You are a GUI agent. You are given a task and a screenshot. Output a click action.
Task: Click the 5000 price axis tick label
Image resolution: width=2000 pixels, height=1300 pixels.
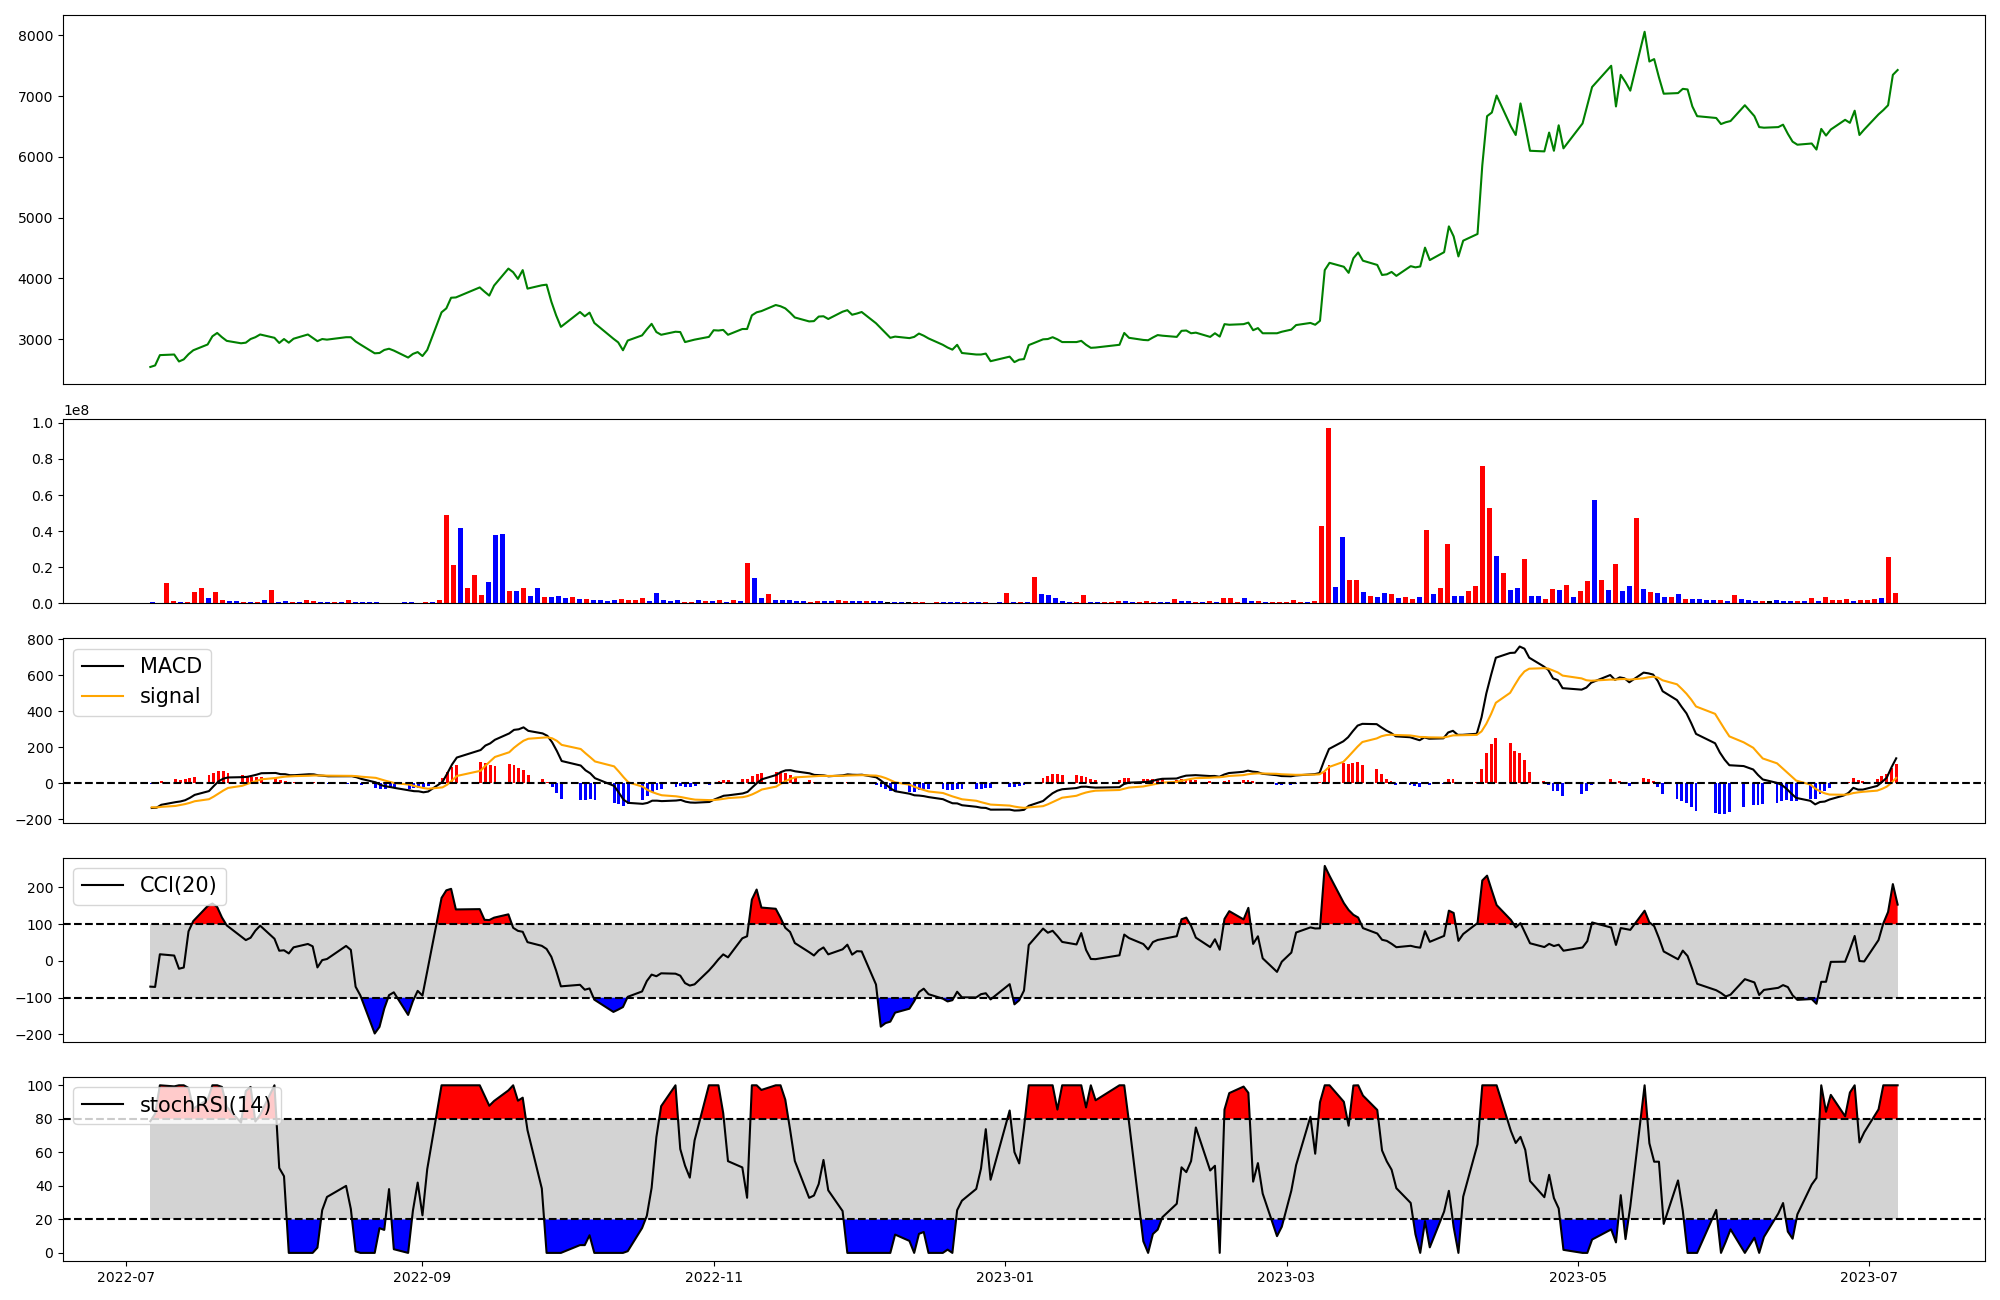click(x=35, y=218)
